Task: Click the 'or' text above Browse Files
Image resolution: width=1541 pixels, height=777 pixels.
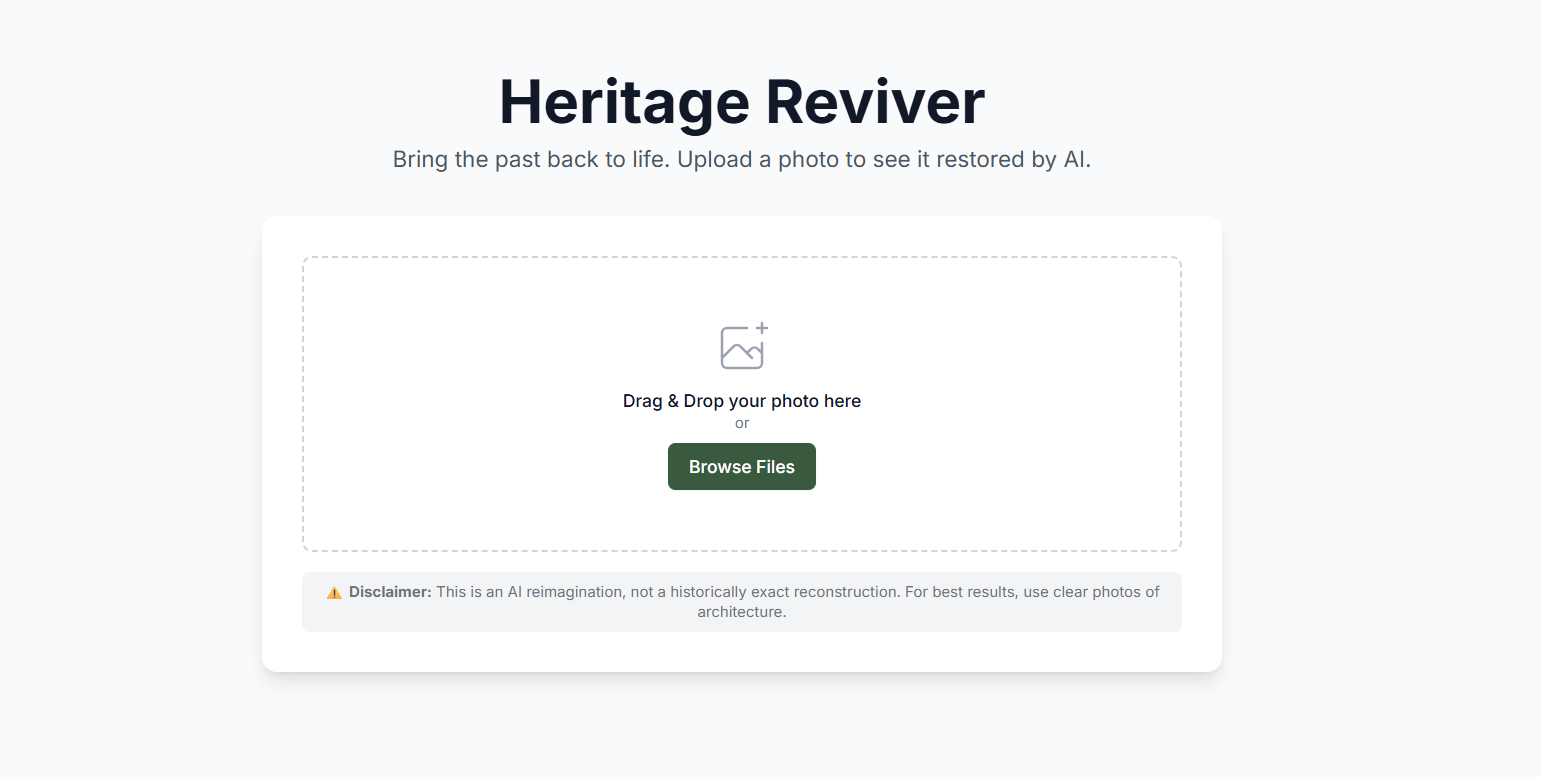Action: [742, 423]
